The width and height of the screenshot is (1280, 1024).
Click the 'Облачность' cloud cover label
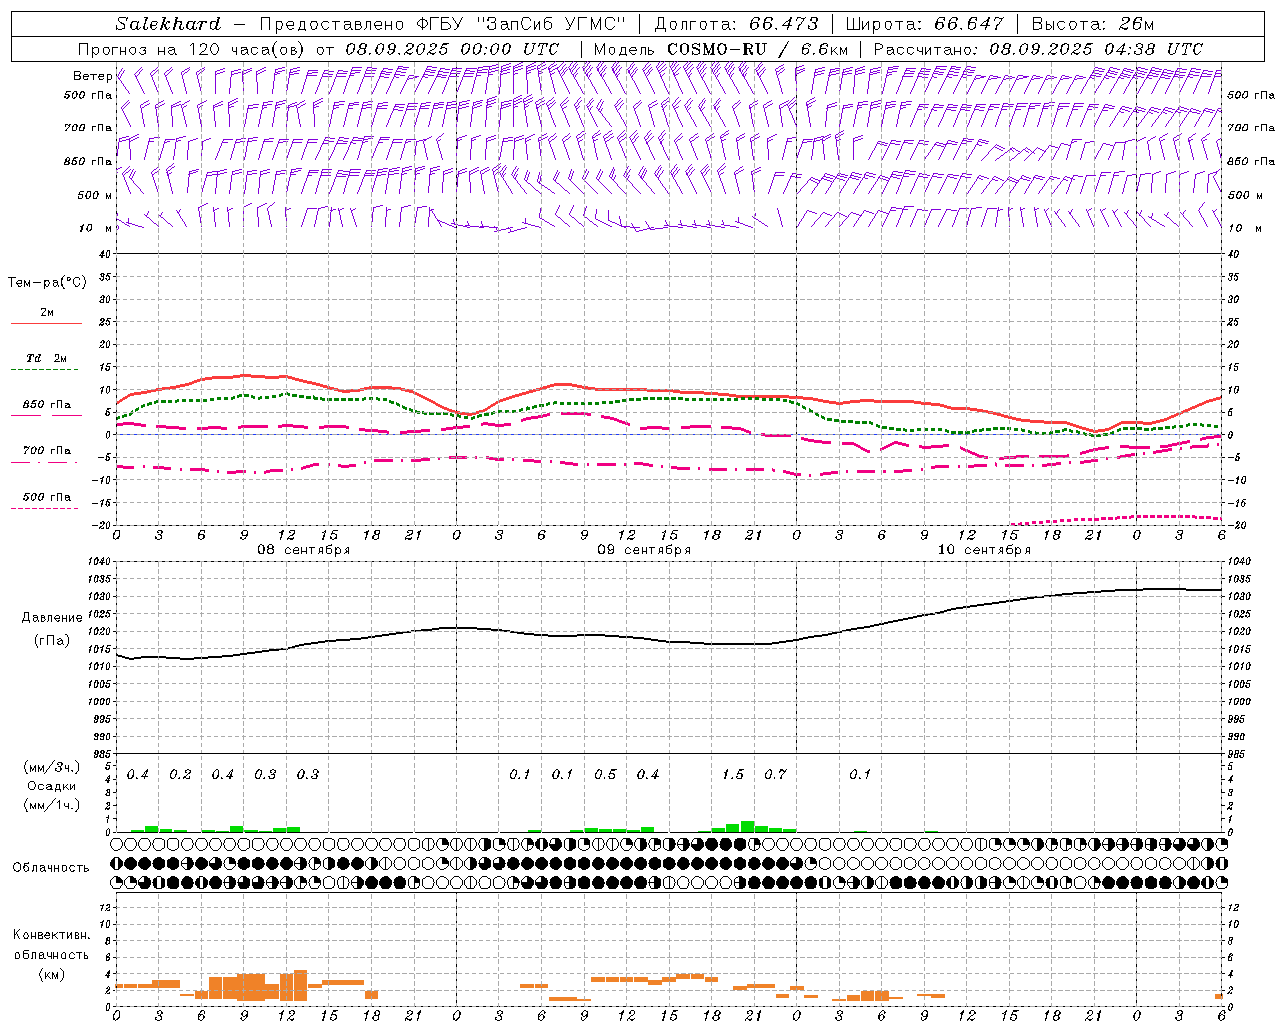click(x=51, y=868)
